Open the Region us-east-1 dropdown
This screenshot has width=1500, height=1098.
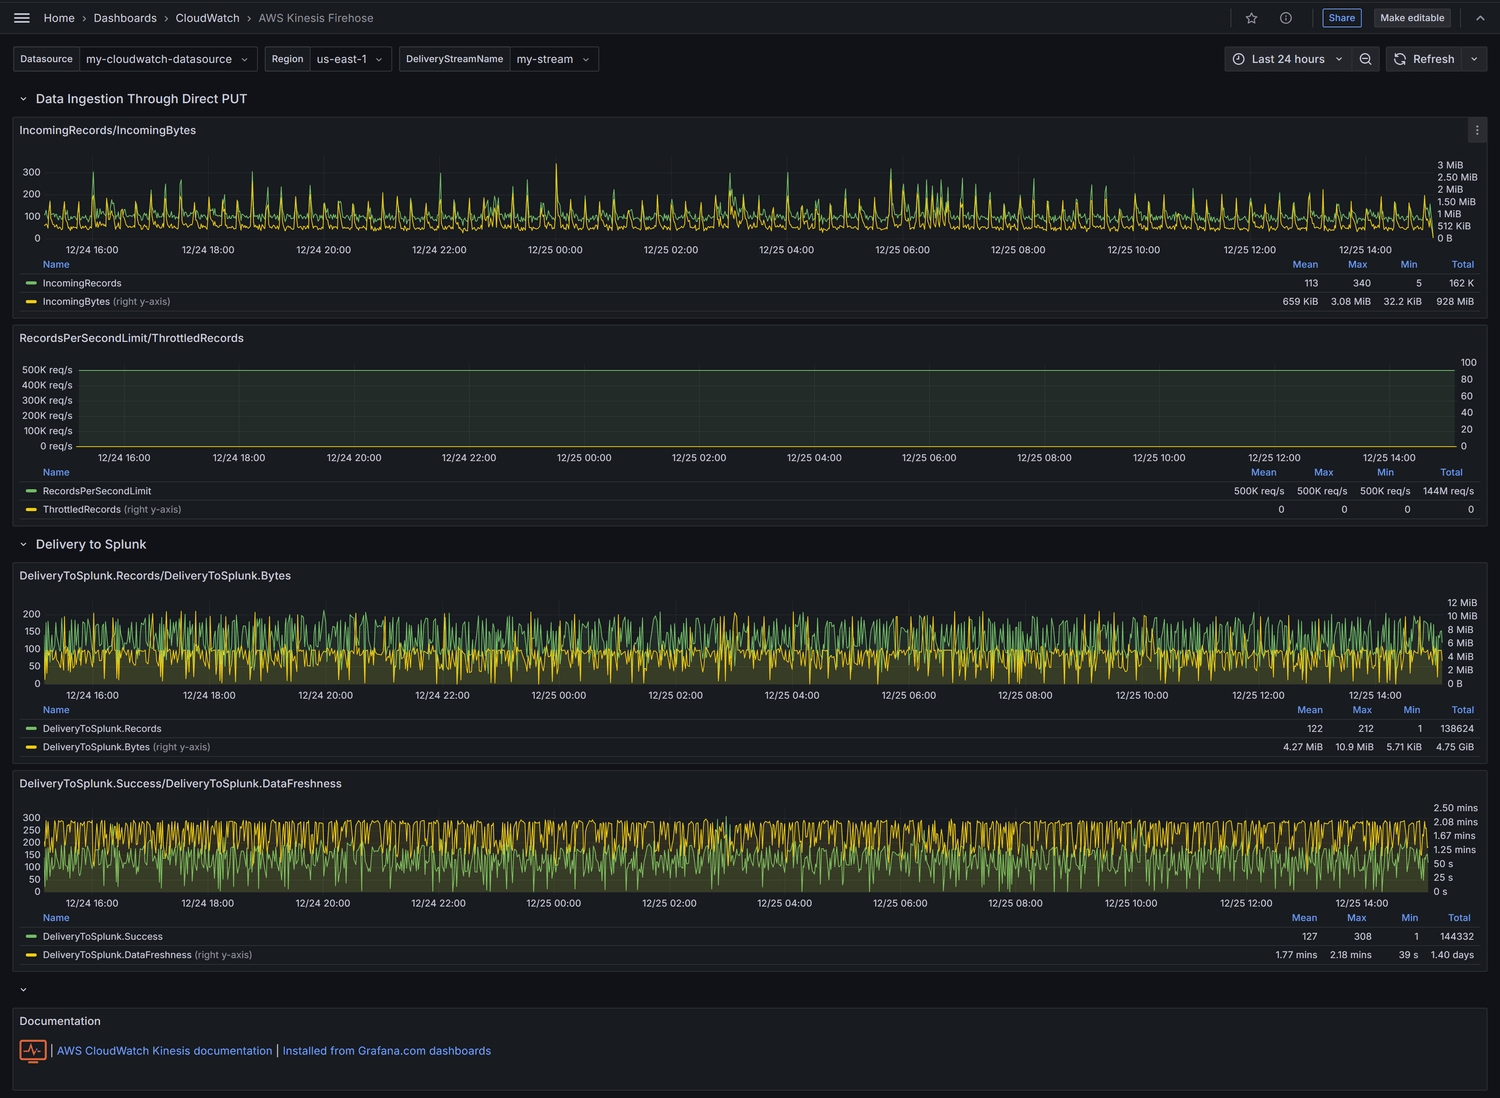coord(349,59)
